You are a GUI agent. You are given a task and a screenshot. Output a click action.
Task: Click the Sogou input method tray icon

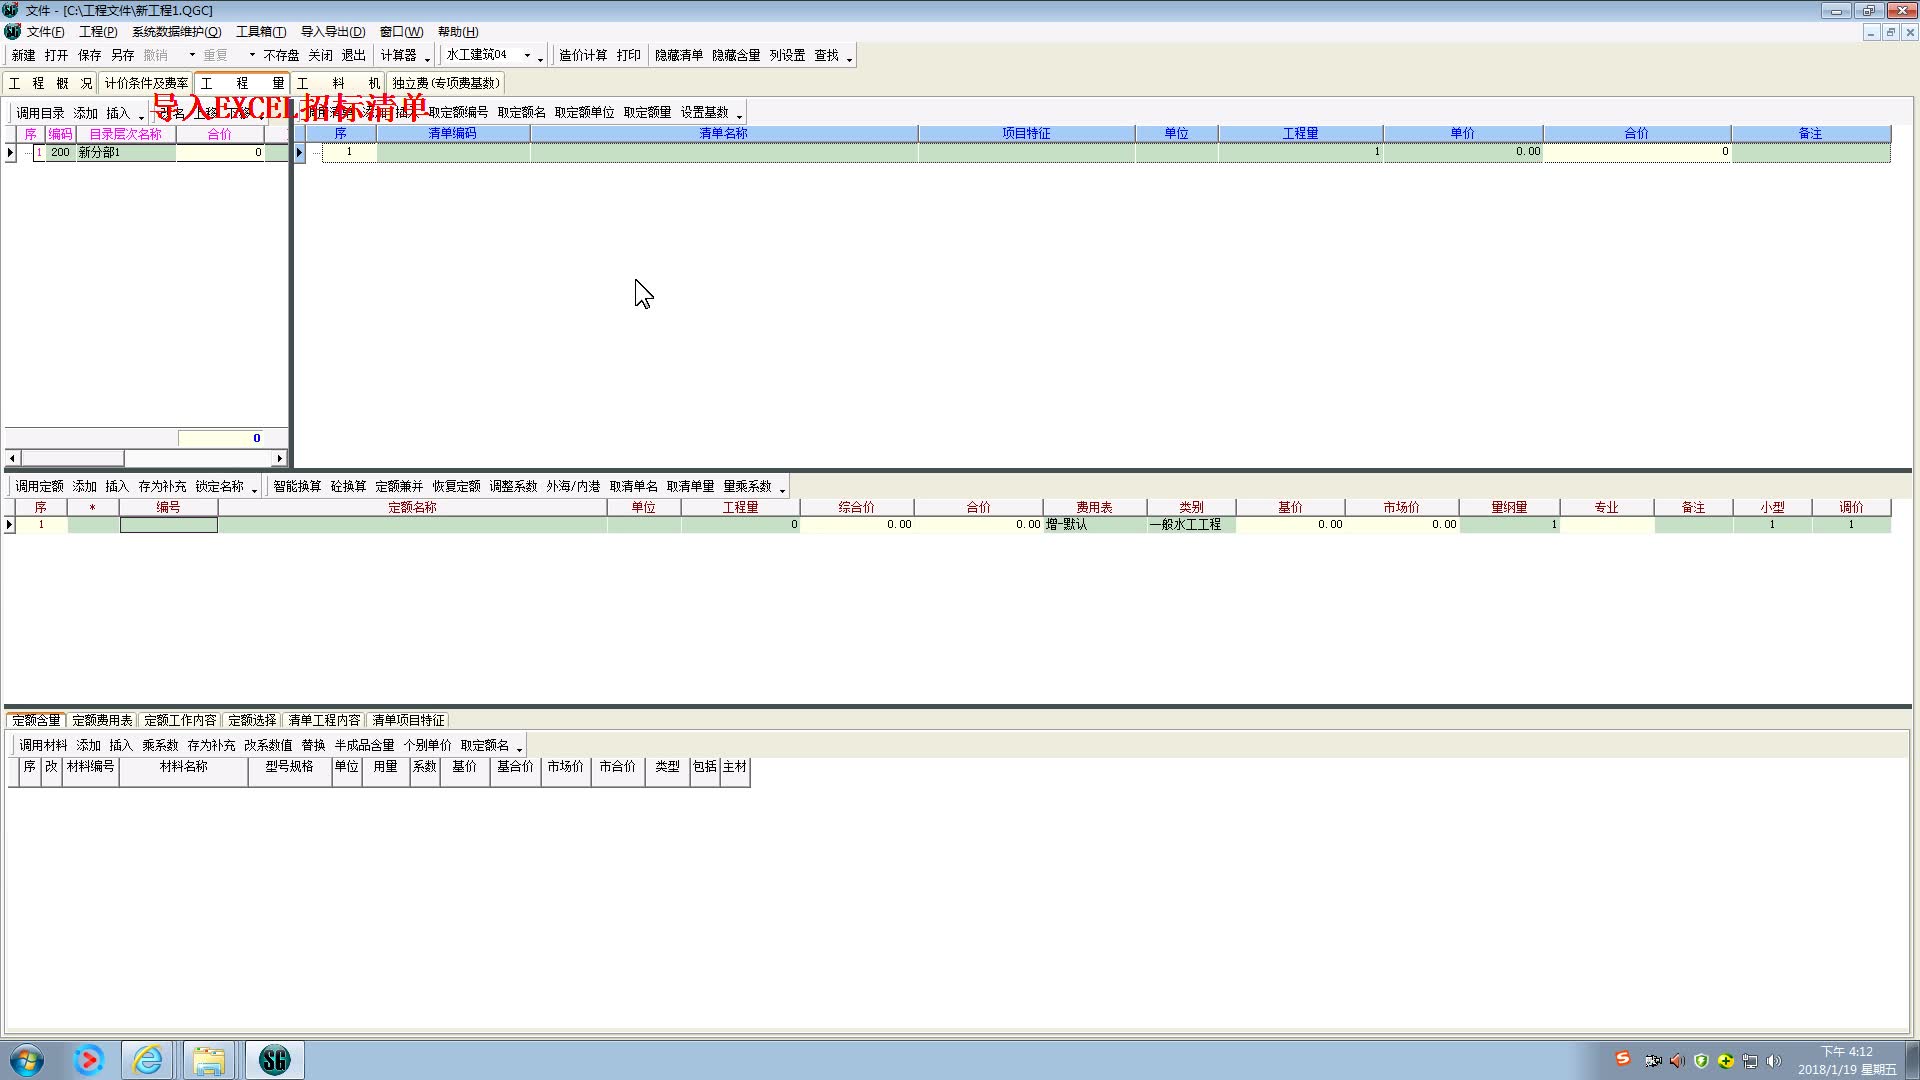[x=1622, y=1059]
